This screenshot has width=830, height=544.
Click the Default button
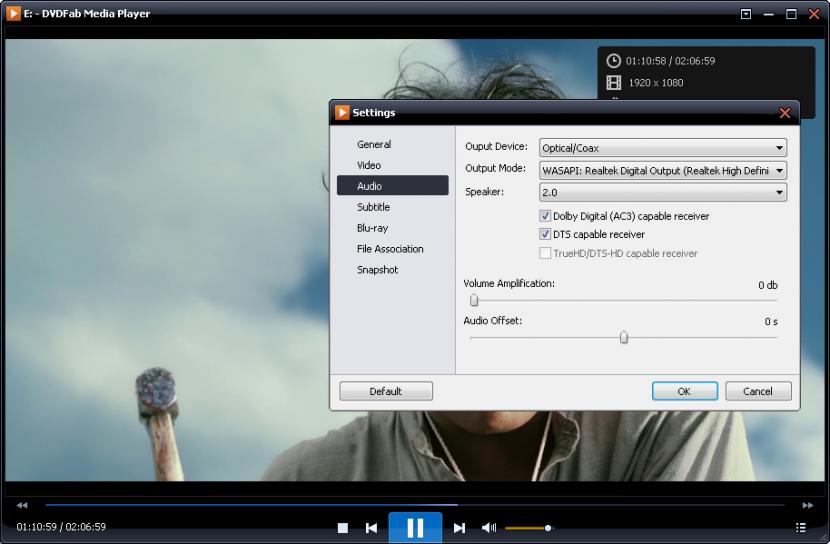click(386, 391)
